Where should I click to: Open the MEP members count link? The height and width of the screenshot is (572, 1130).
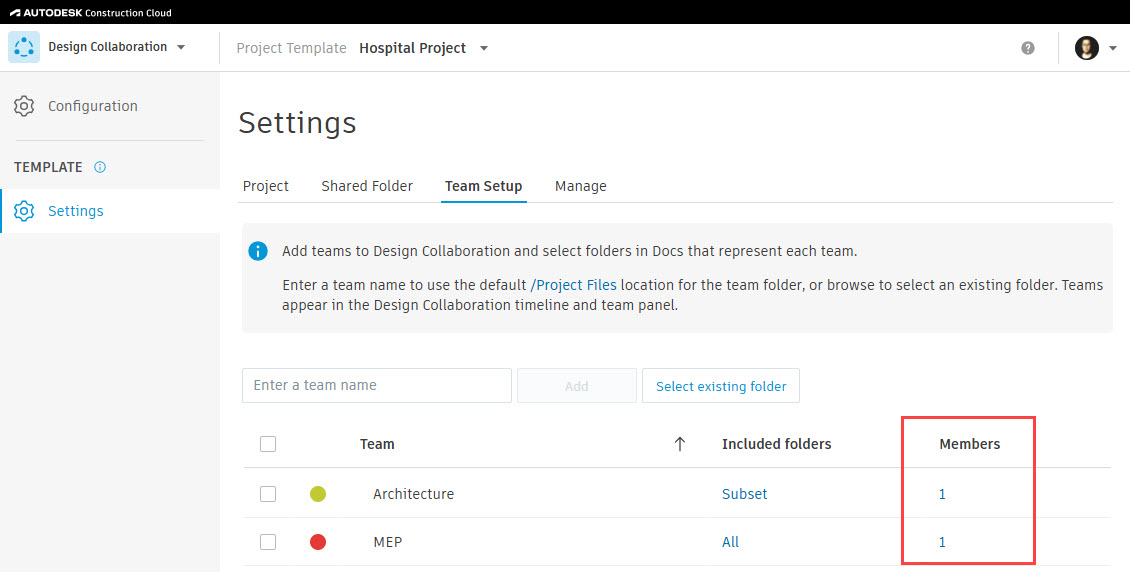click(942, 542)
